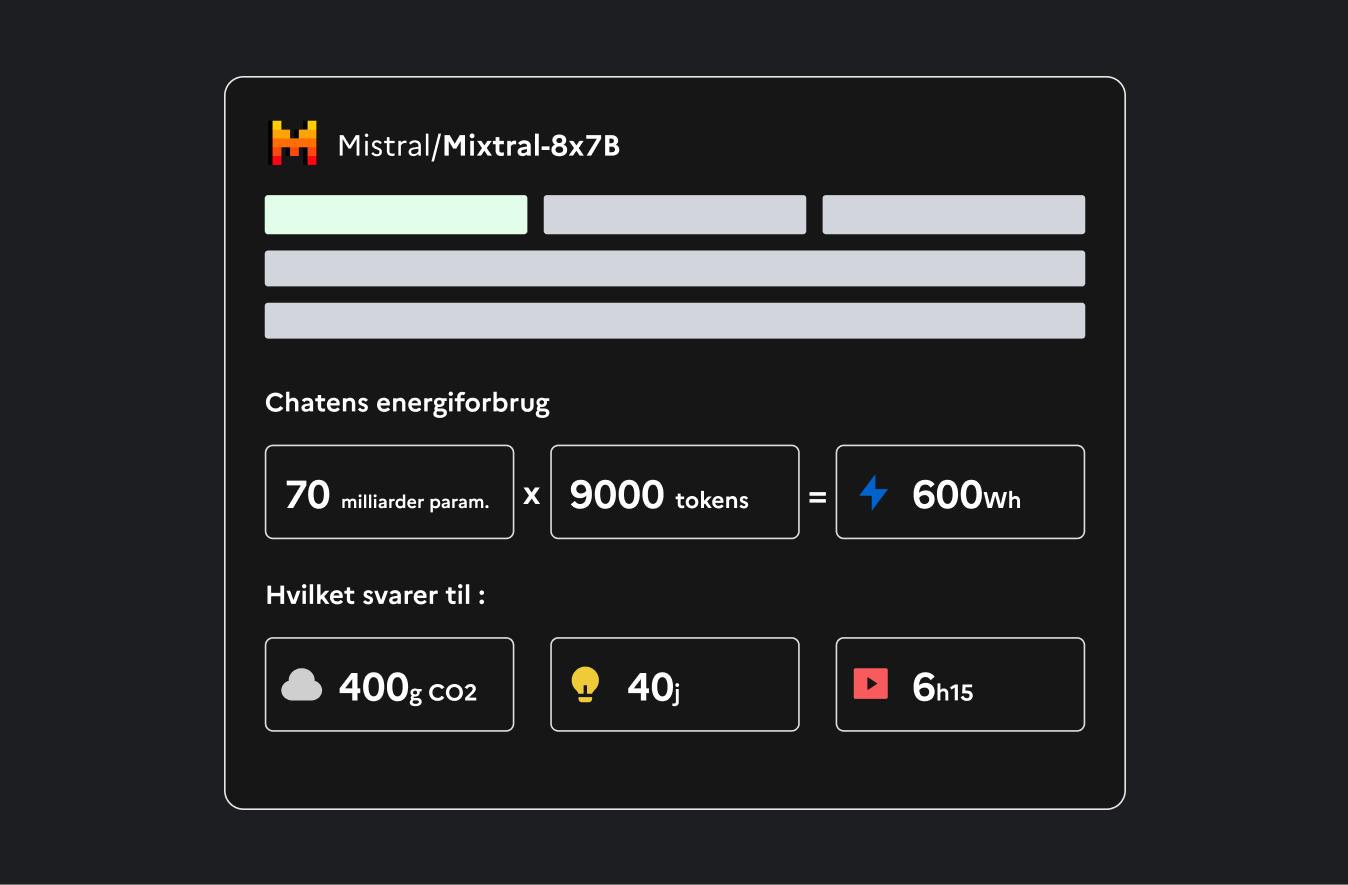Click the Chatens energiforbrug heading
This screenshot has width=1348, height=885.
click(x=407, y=403)
